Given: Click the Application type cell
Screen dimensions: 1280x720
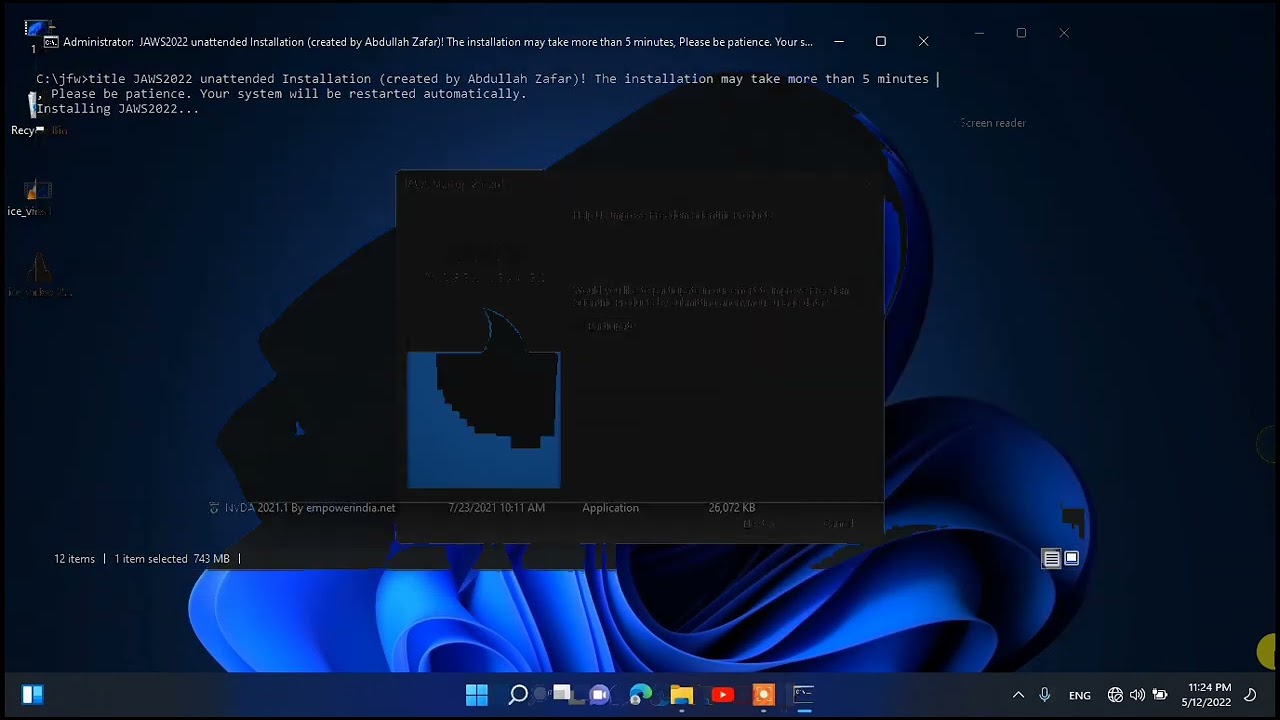Looking at the screenshot, I should click(610, 508).
